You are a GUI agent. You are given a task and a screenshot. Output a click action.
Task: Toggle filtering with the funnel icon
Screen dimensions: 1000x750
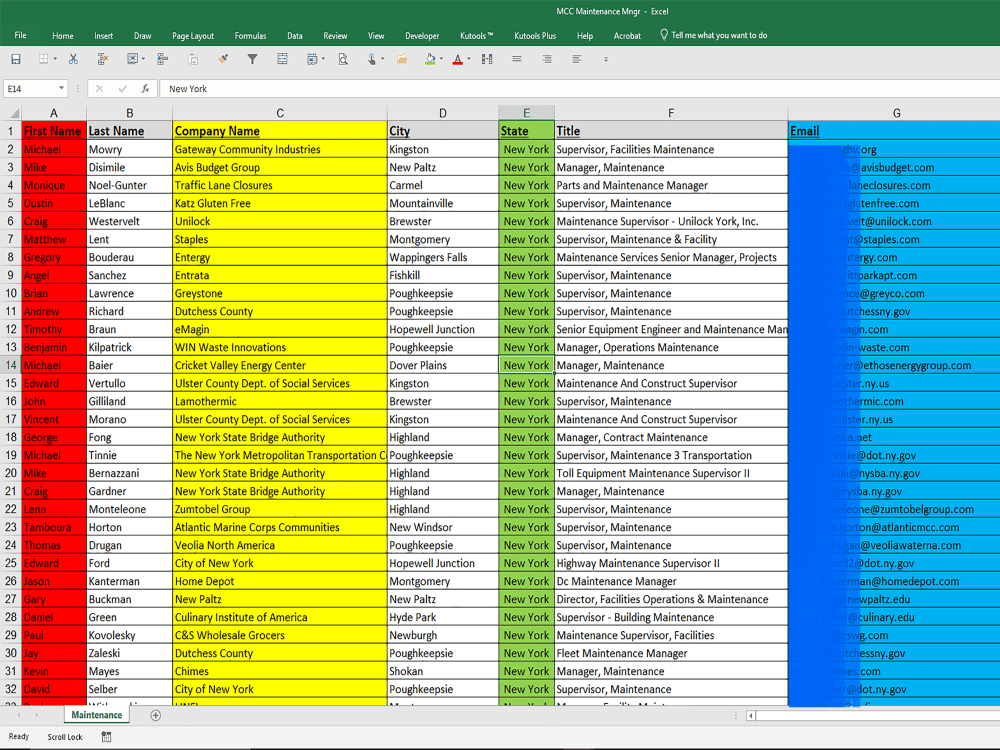[254, 59]
